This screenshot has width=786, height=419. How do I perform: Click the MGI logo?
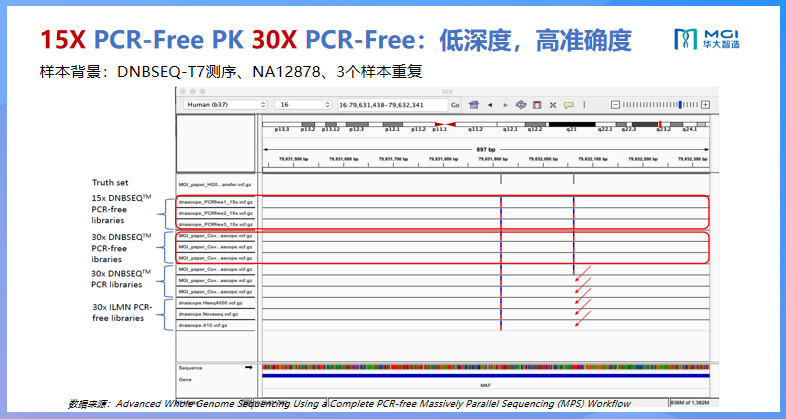coord(707,39)
